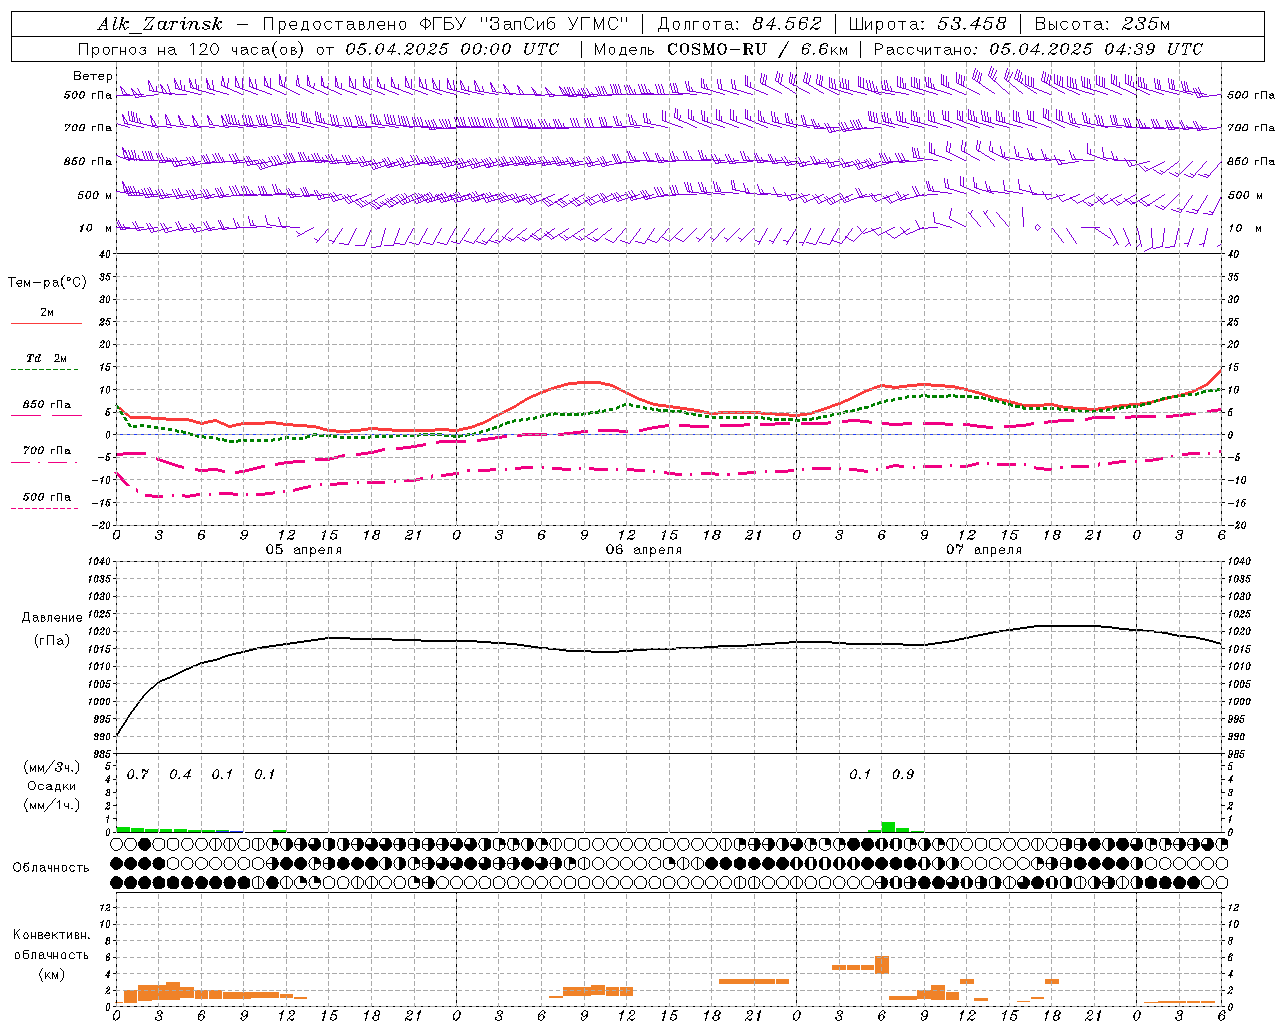The height and width of the screenshot is (1024, 1280).
Task: Select the Конвективн. label
Action: click(52, 935)
